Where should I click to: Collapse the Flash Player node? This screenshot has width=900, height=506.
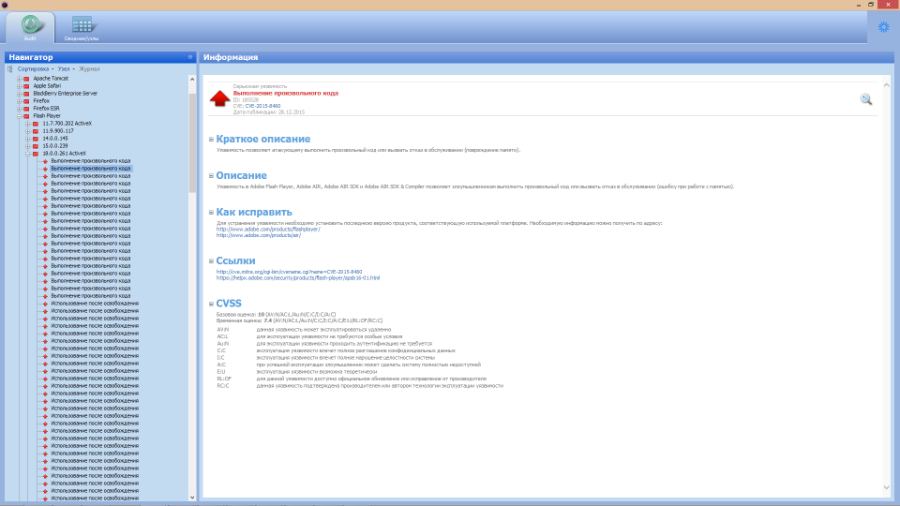19,116
